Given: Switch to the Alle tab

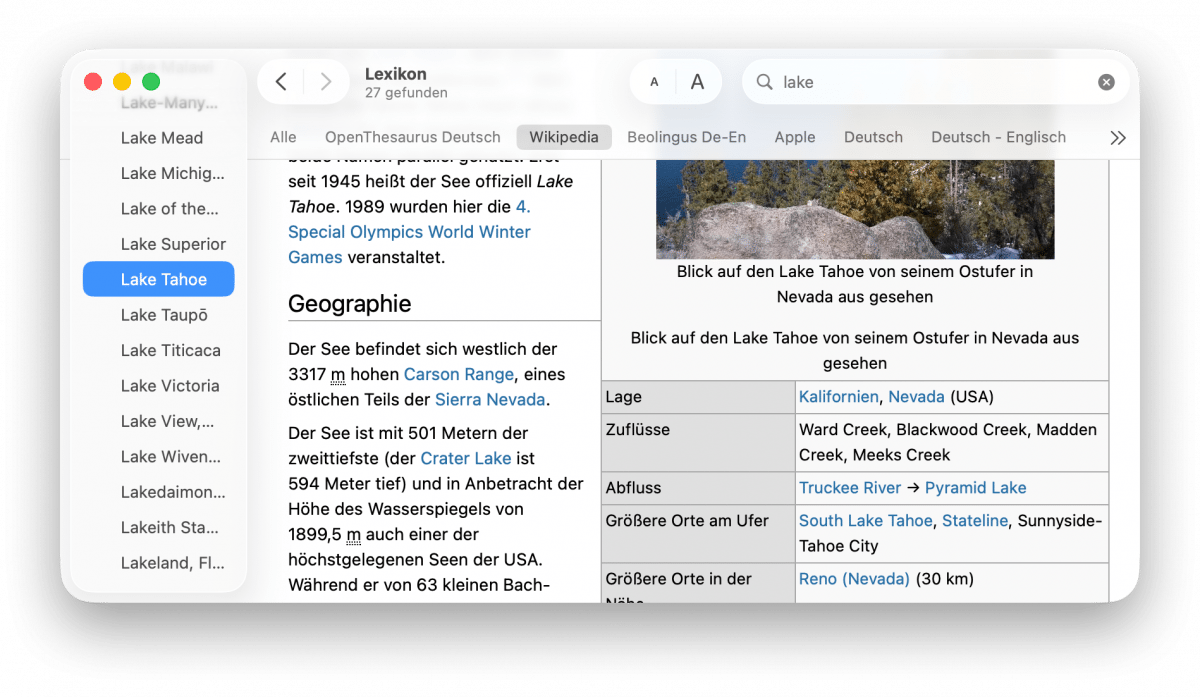Looking at the screenshot, I should (x=283, y=137).
